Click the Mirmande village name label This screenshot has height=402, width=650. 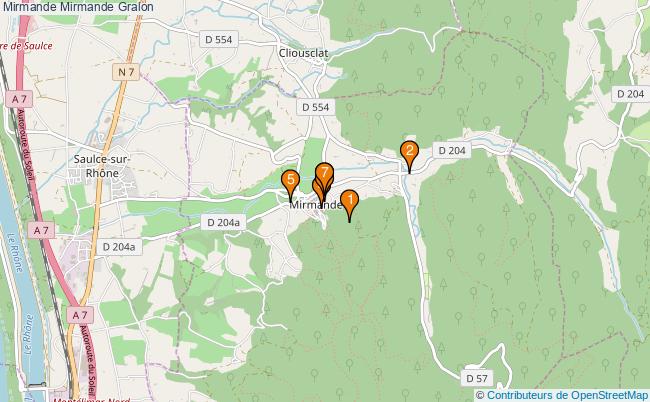click(316, 205)
